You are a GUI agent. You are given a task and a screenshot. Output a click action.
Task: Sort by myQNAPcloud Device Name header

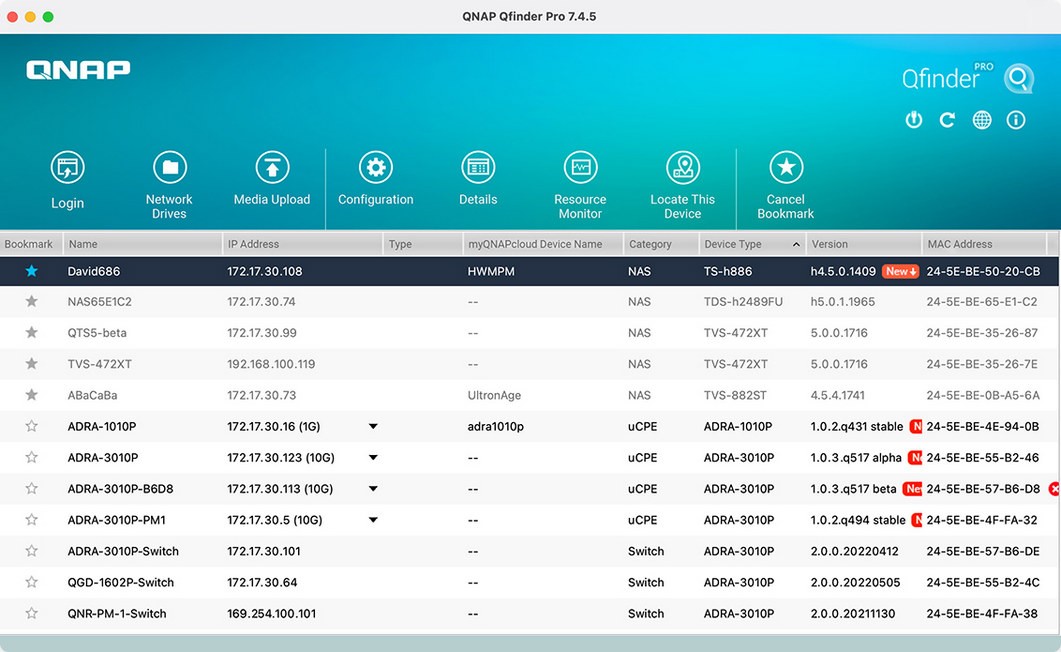click(x=543, y=244)
